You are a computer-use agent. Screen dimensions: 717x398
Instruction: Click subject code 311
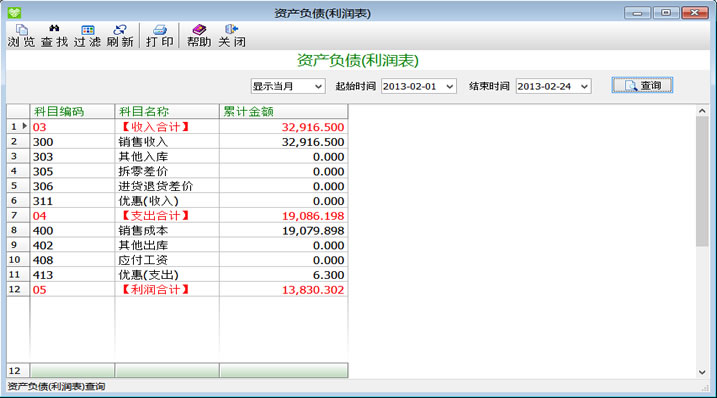43,201
